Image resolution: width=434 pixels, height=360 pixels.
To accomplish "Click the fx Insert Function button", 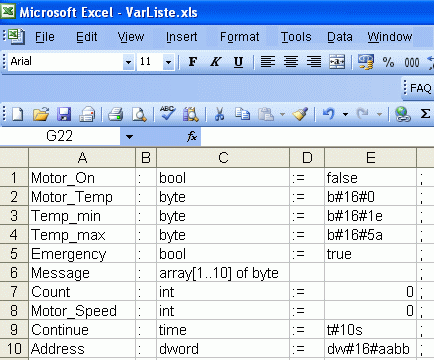I will click(192, 136).
